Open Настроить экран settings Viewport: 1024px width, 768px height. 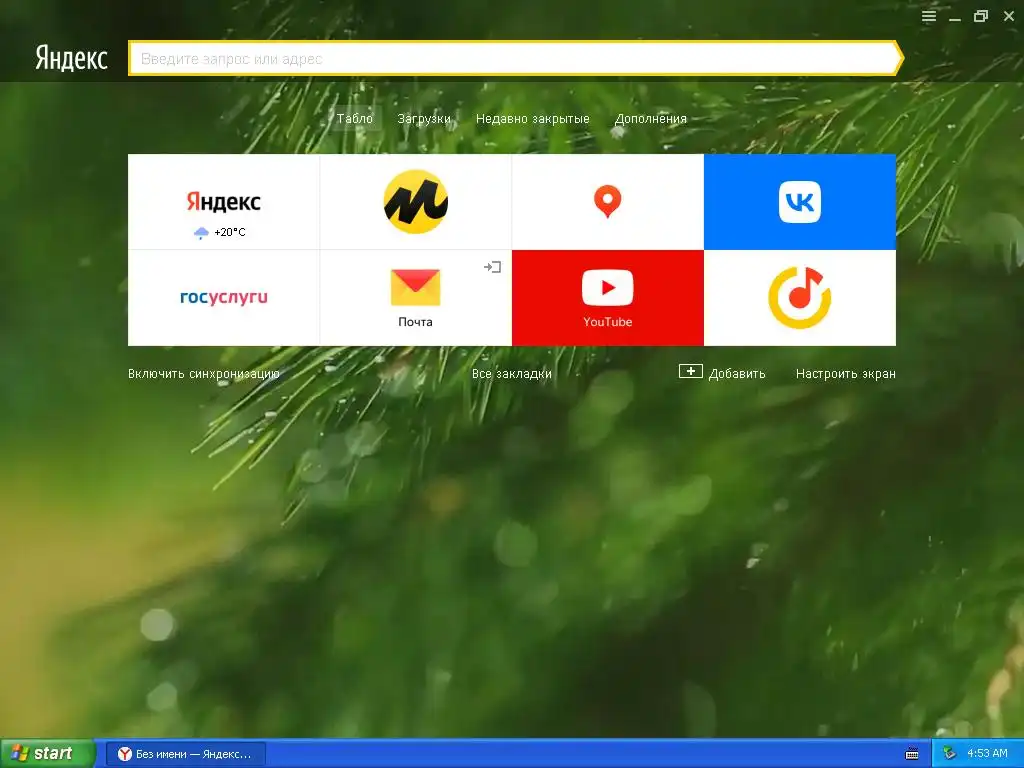846,374
